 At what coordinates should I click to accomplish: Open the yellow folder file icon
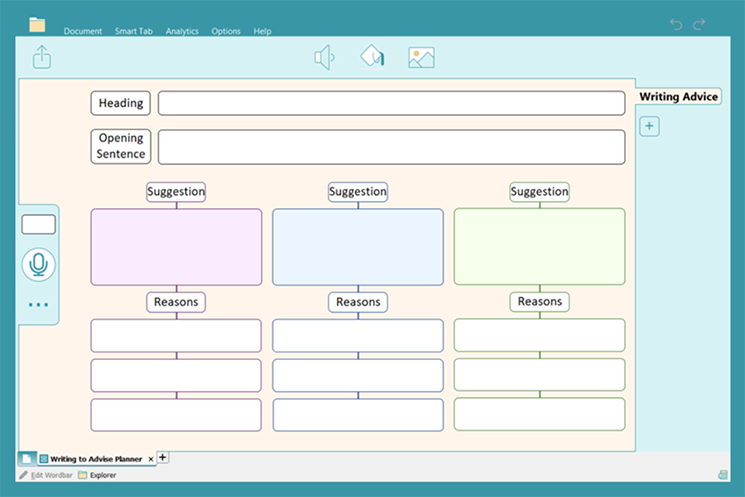click(x=37, y=25)
